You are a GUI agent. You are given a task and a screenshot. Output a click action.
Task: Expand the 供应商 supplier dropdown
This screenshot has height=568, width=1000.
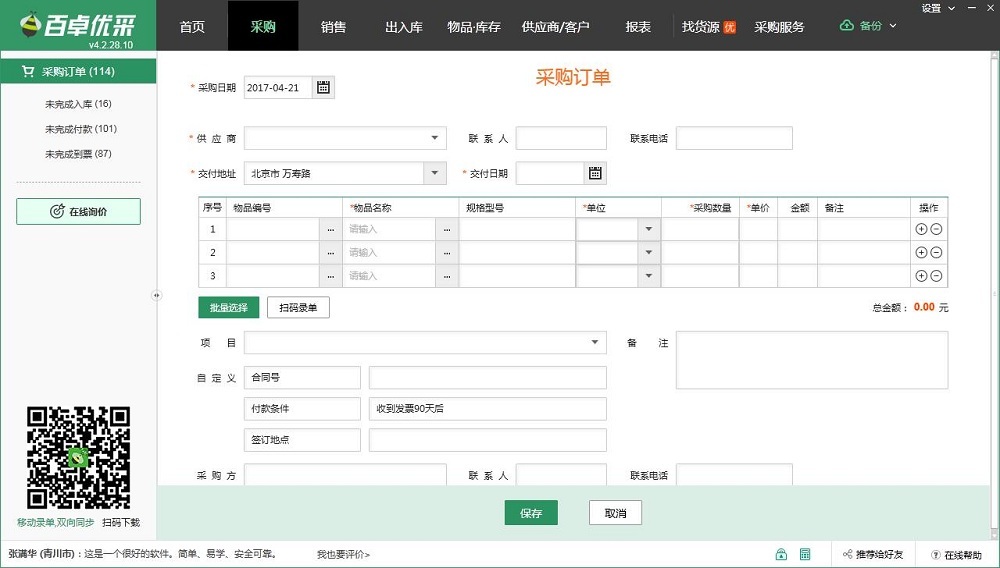coord(434,138)
